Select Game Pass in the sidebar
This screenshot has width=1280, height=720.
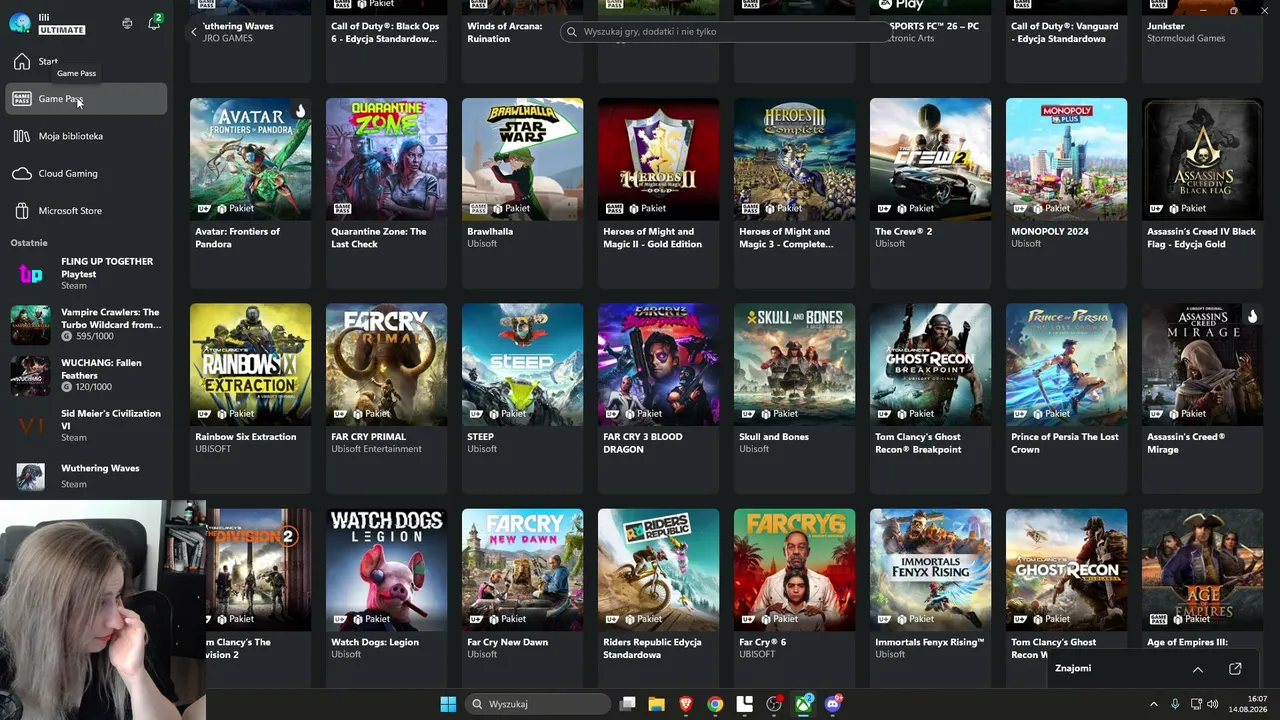86,99
